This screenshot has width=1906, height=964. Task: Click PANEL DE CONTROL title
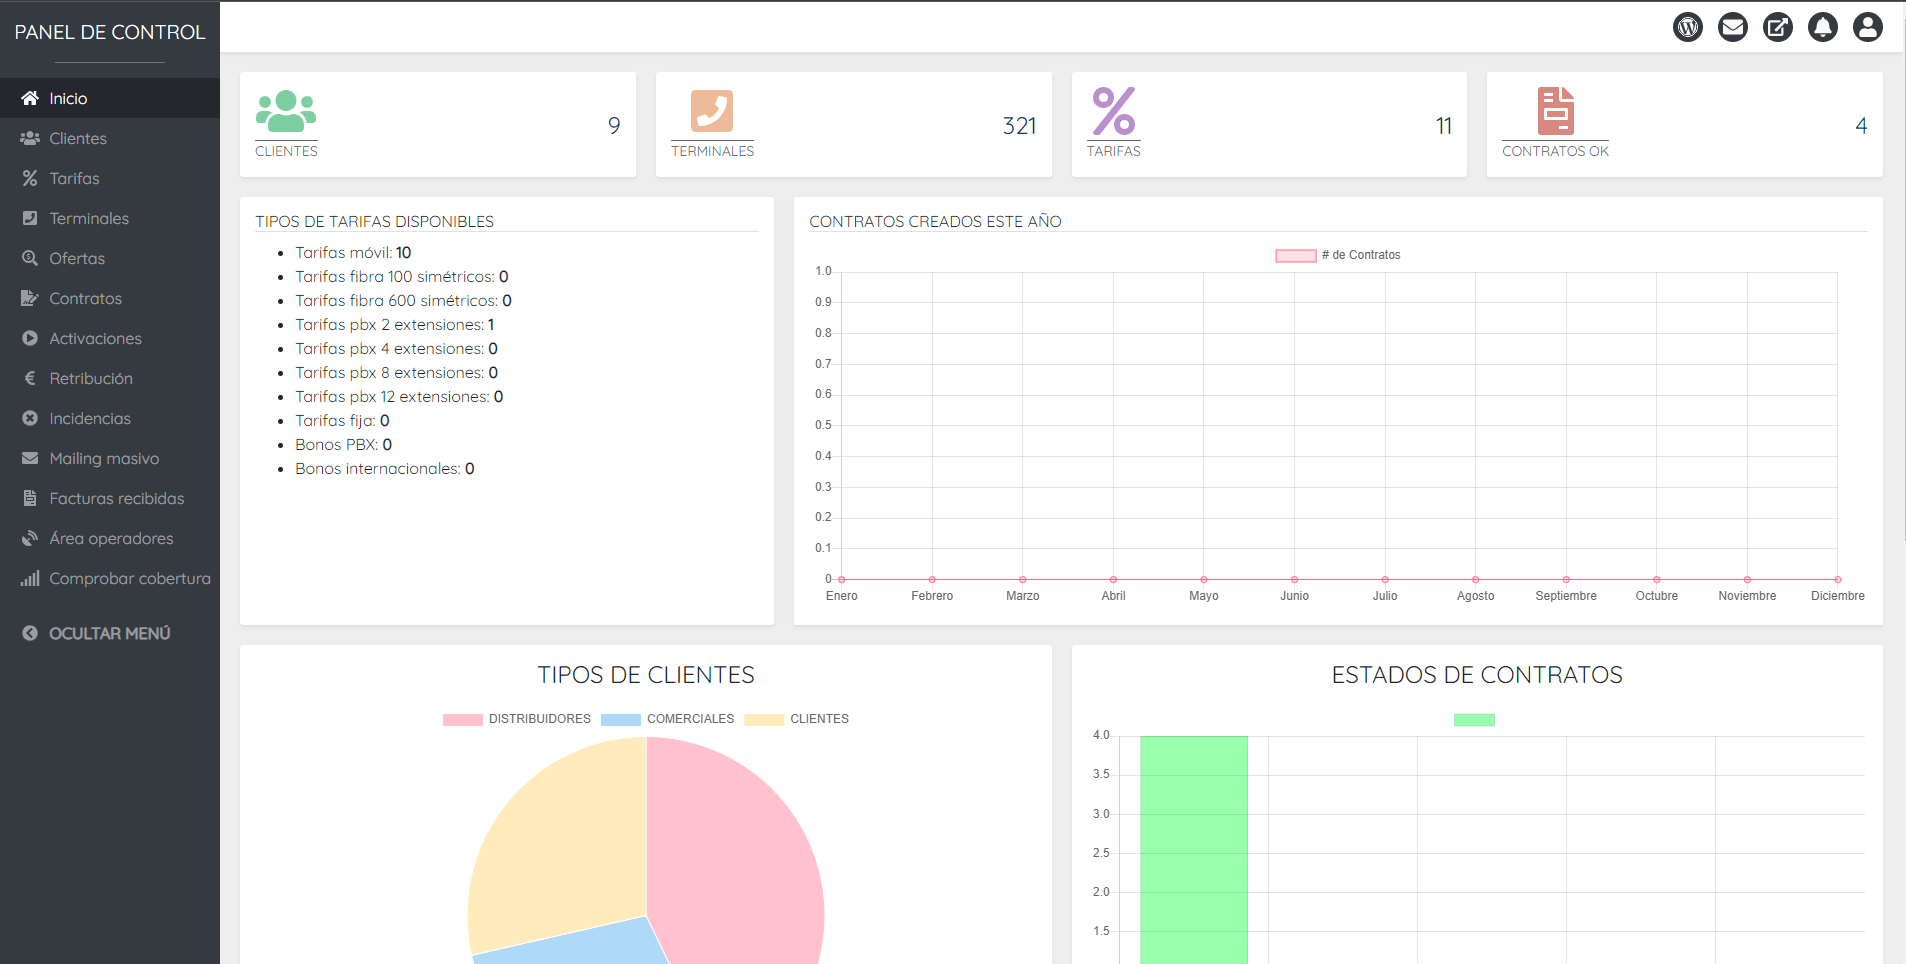pos(110,32)
